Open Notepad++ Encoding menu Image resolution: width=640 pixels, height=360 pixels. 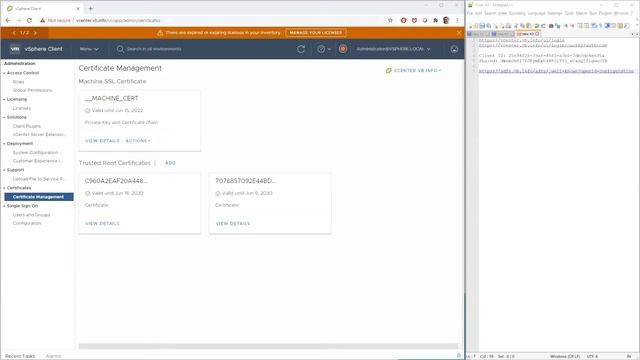[517, 13]
